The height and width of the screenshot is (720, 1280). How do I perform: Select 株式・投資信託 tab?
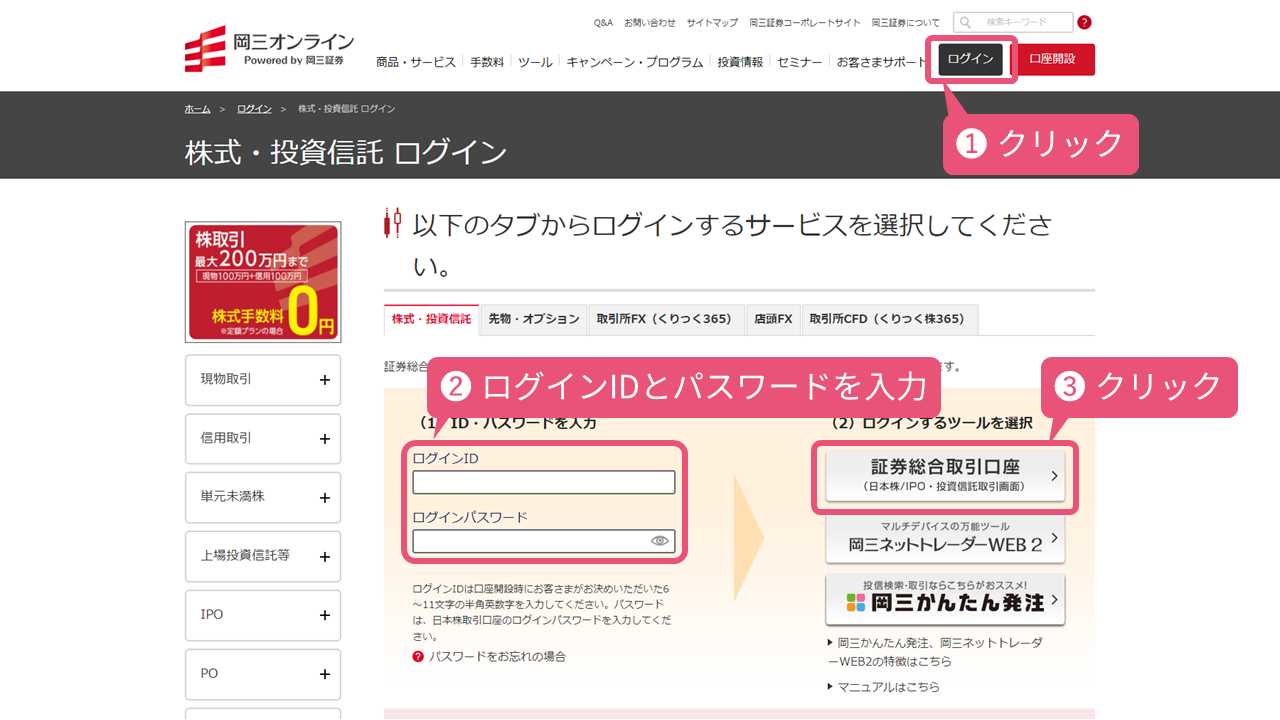(431, 319)
